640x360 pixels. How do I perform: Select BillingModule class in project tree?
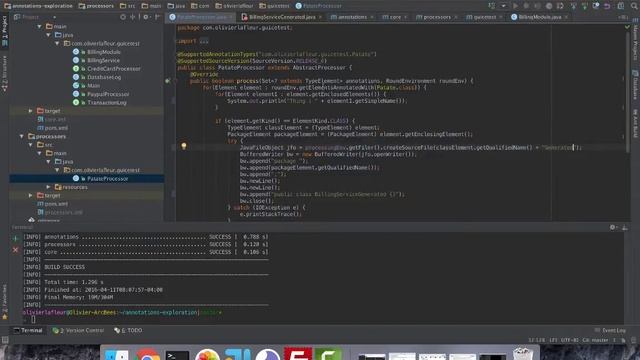coord(104,52)
